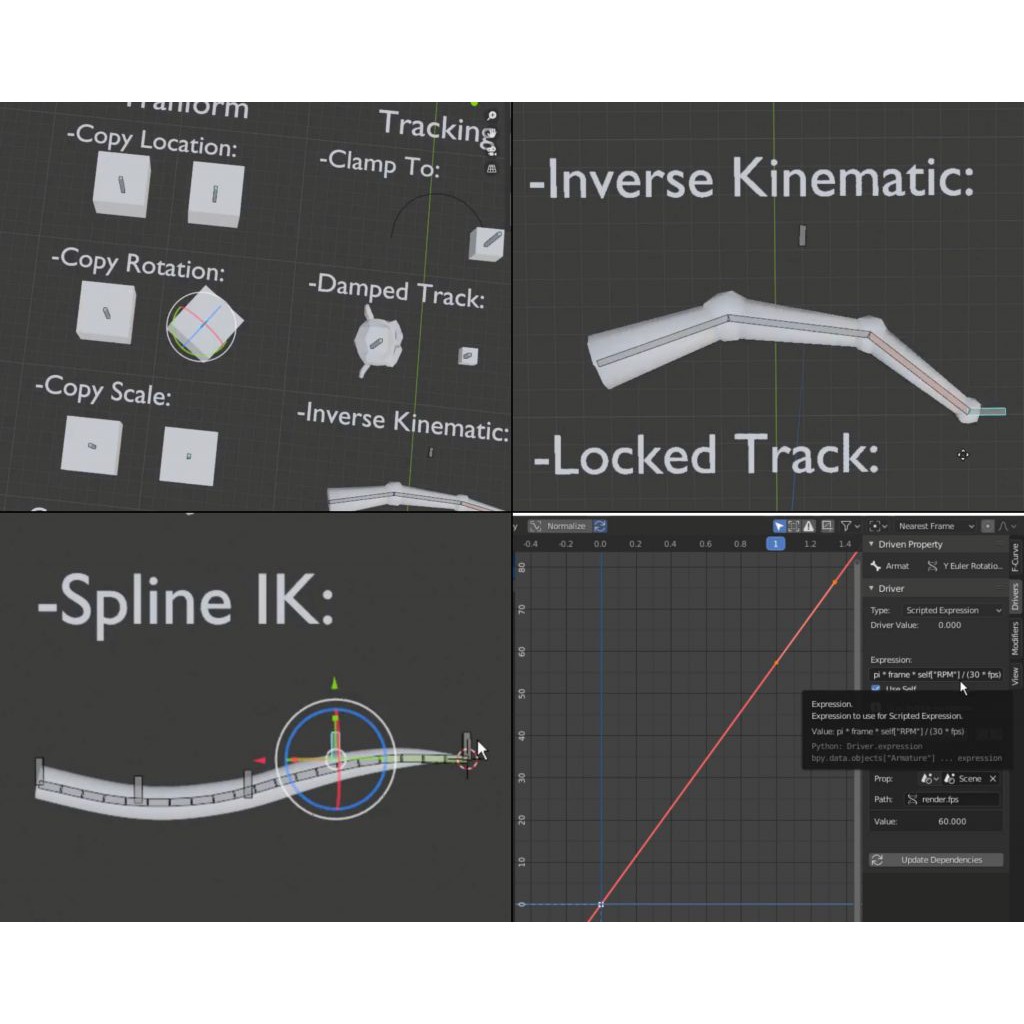Open the Prop ID type dropdown
This screenshot has width=1024, height=1024.
pos(929,778)
